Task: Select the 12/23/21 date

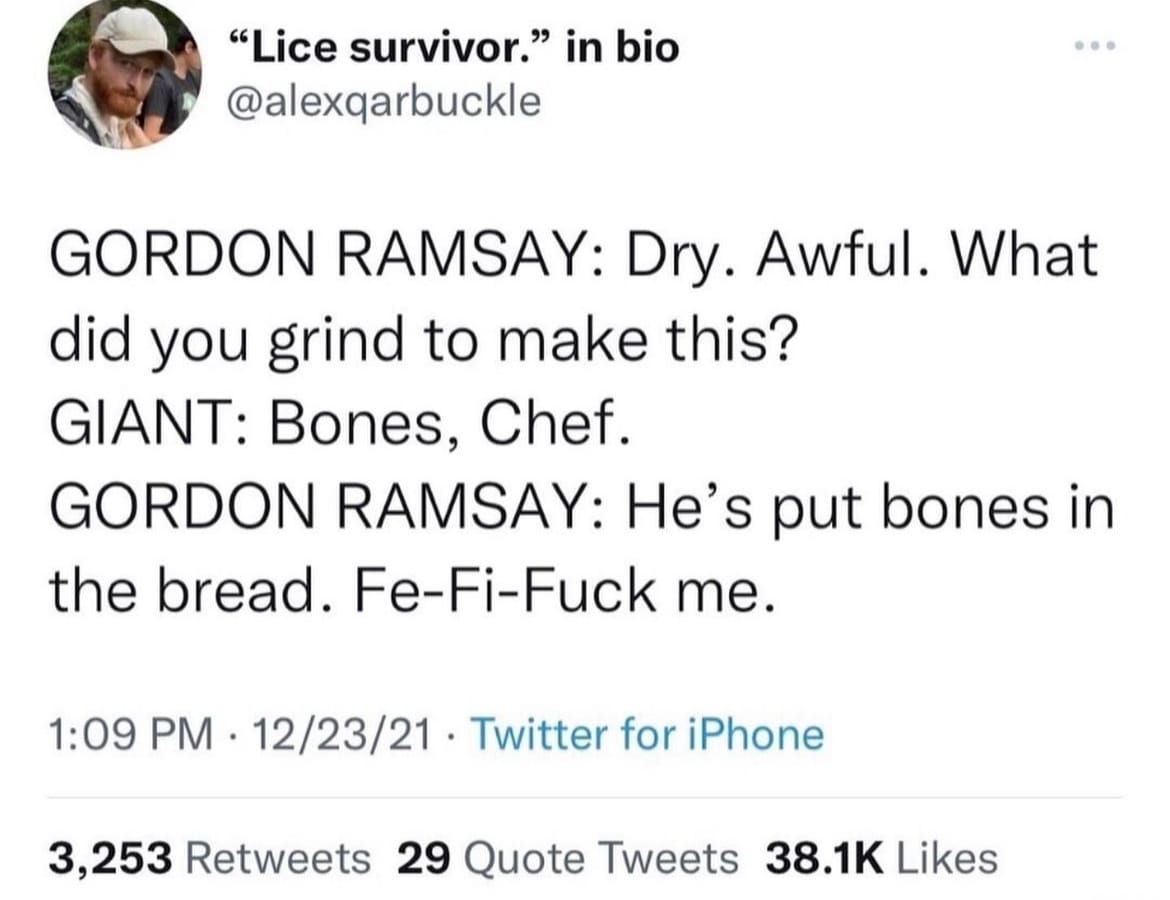Action: [342, 734]
